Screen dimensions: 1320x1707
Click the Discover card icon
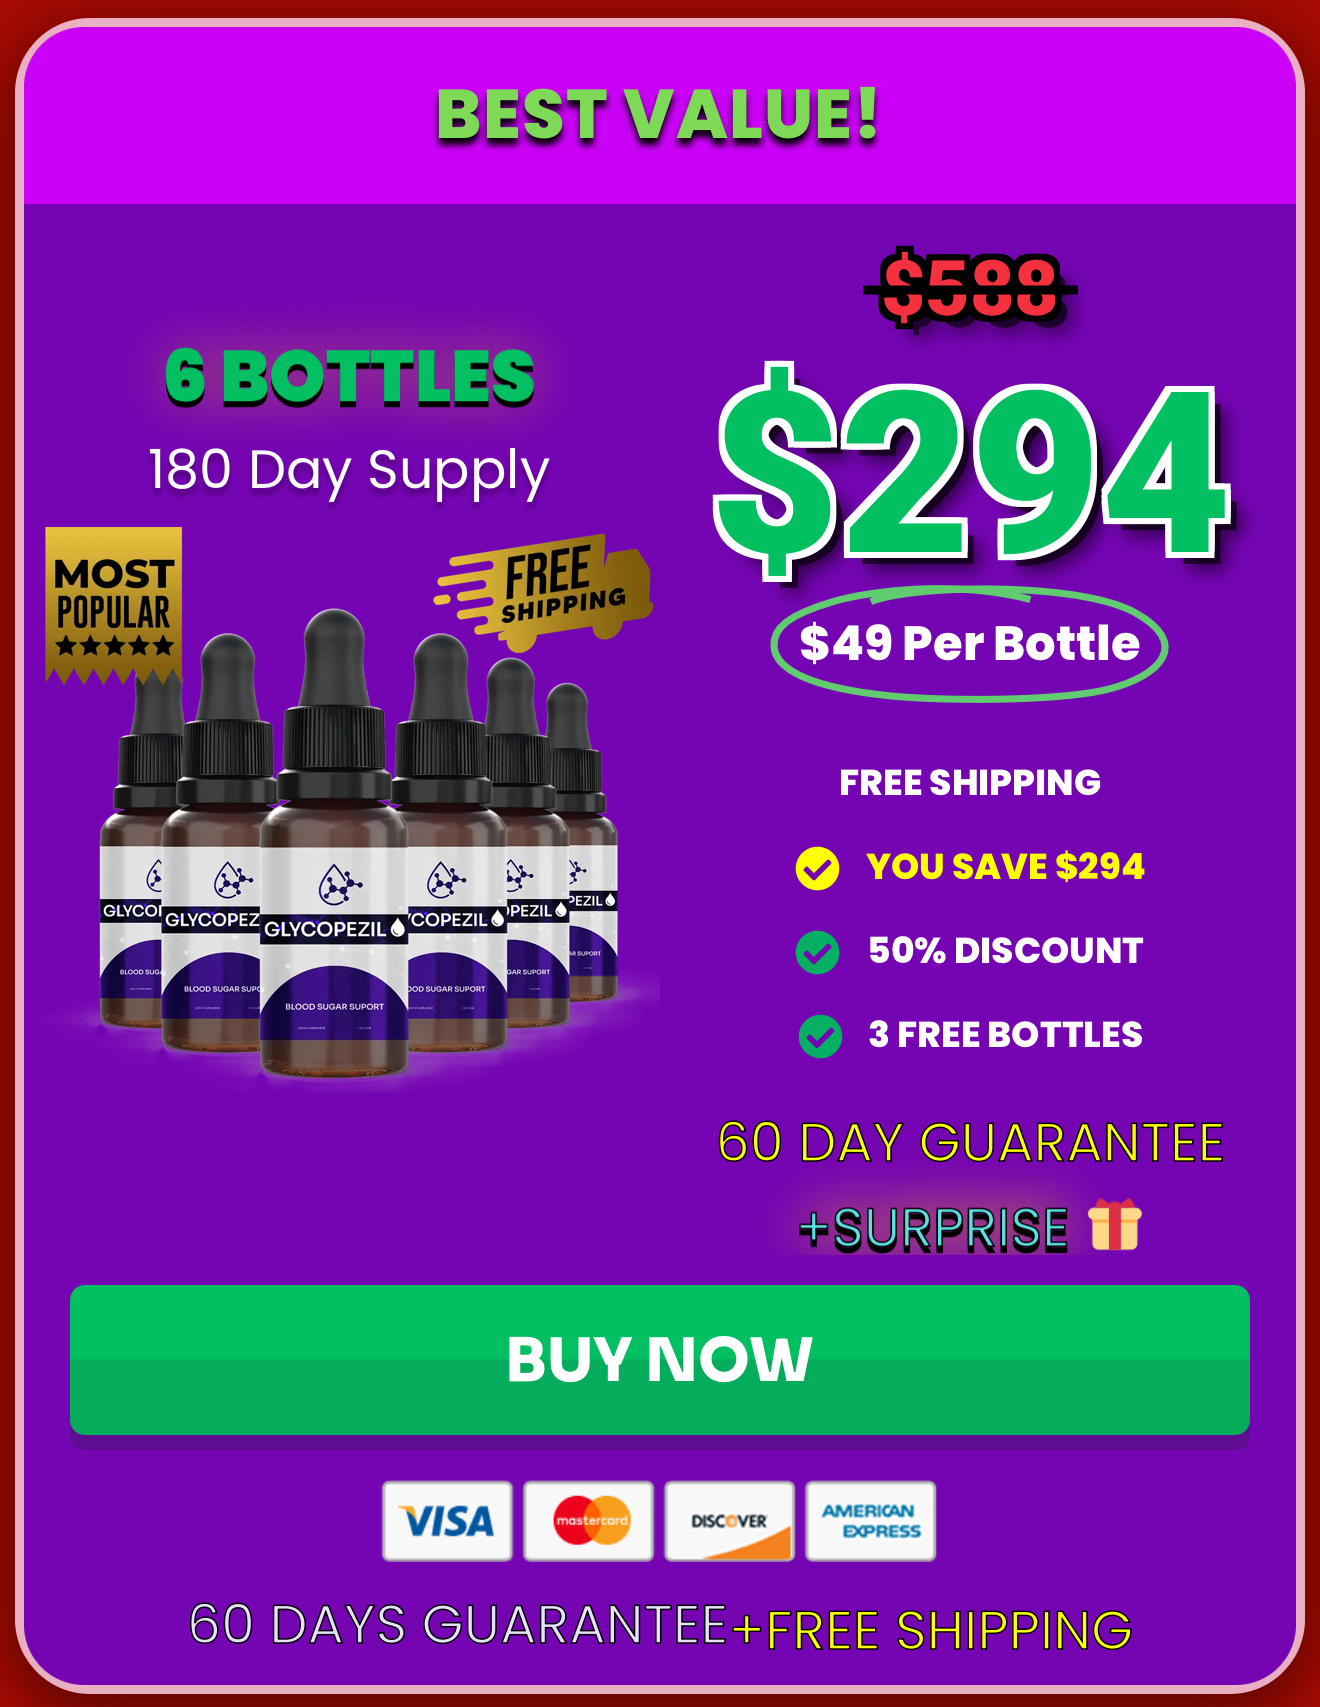coord(730,1521)
